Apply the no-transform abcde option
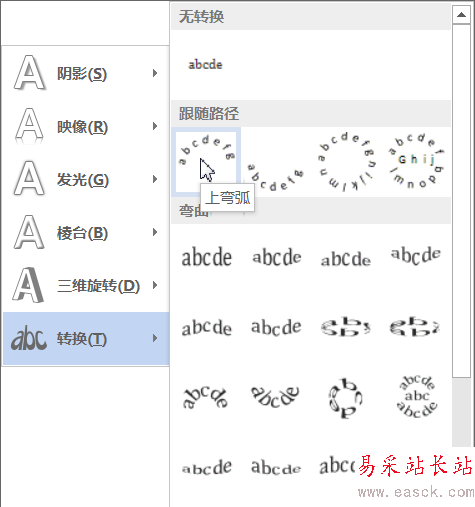475x507 pixels. point(205,65)
